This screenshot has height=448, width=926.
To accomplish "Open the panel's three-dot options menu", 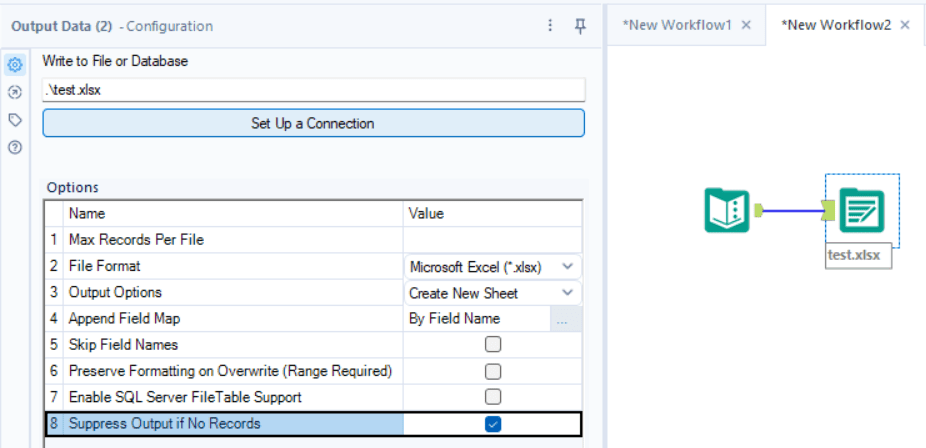I will pos(551,26).
